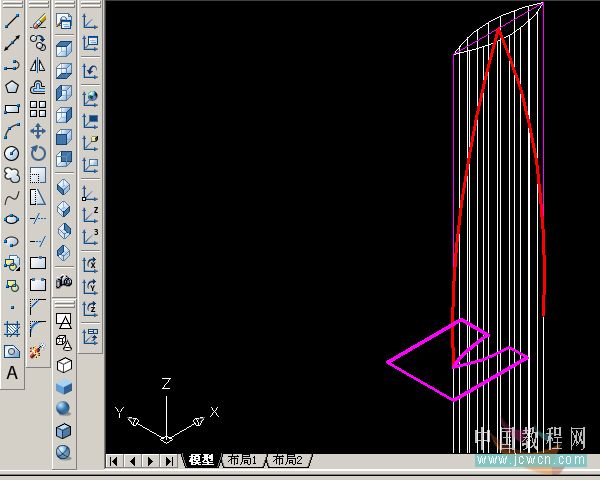Set shading to Gouraud Shaded
The width and height of the screenshot is (600, 480).
64,408
